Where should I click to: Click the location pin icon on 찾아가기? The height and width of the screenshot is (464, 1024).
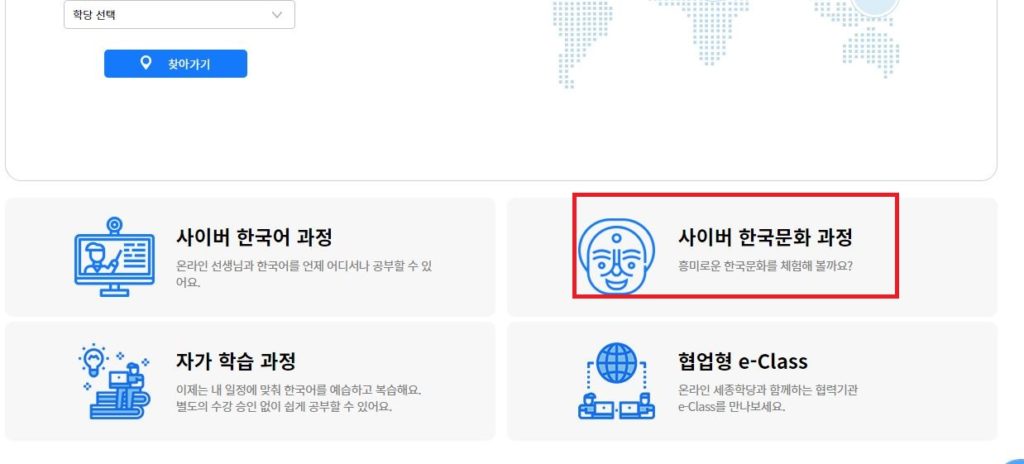click(146, 64)
